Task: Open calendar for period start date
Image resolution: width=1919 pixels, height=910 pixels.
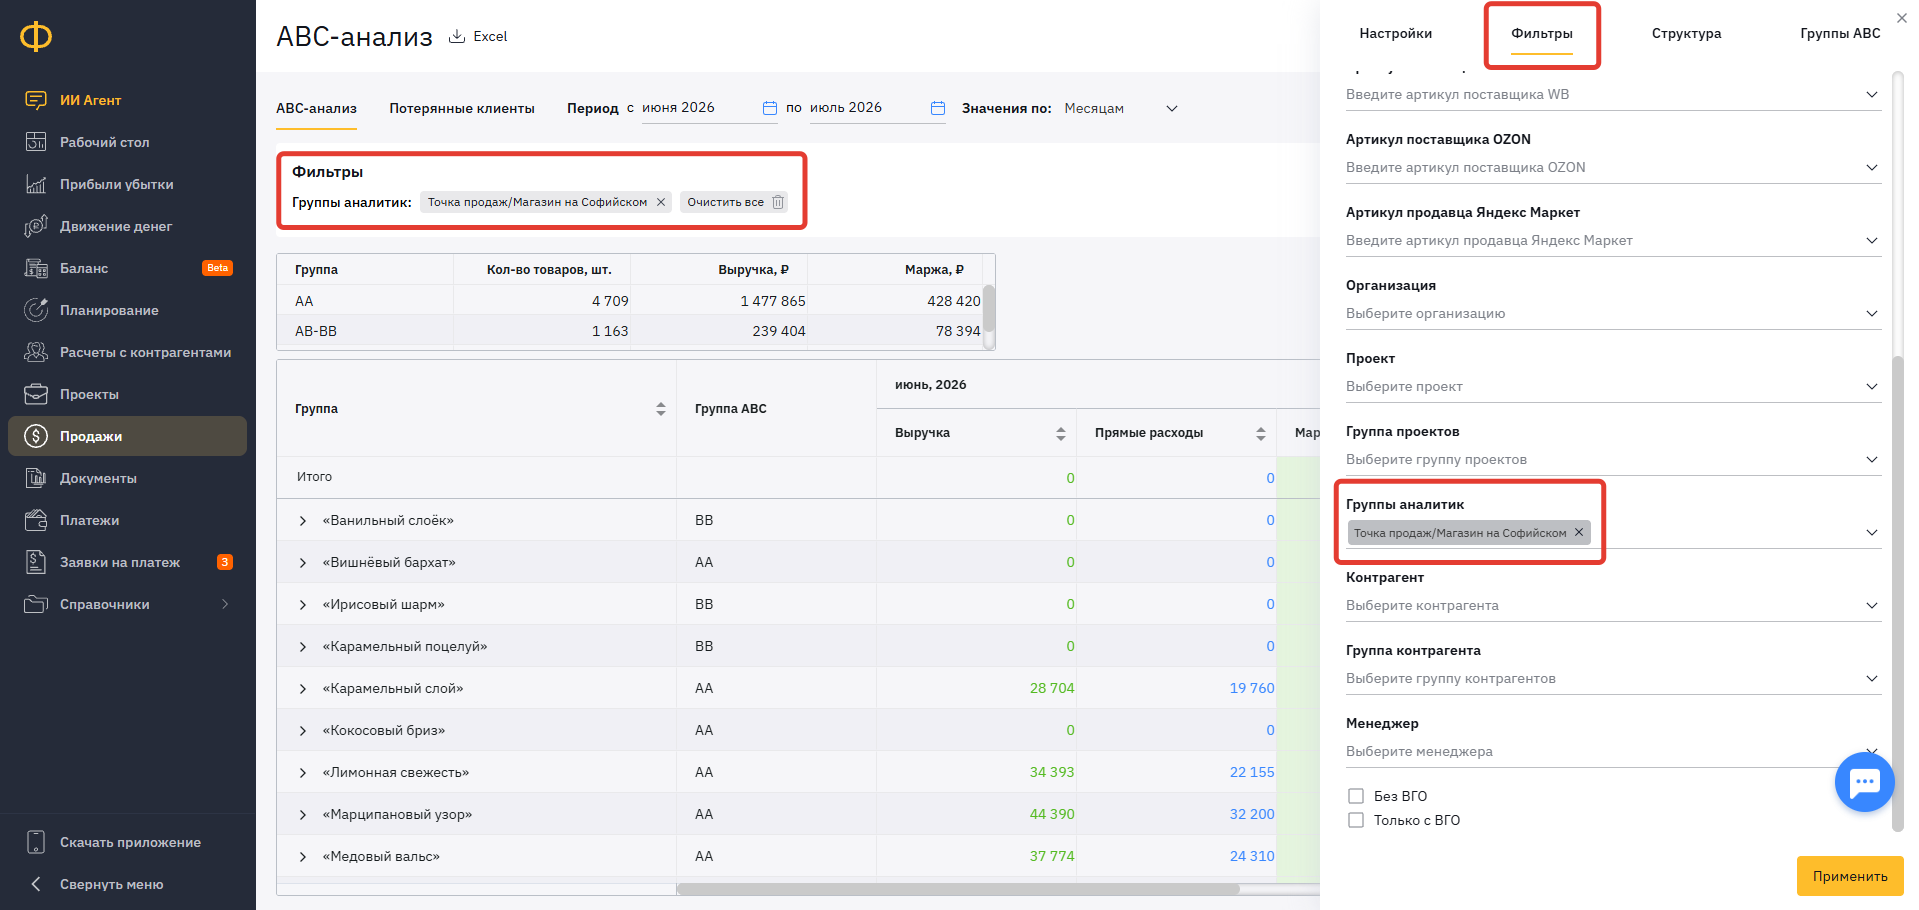Action: coord(770,108)
